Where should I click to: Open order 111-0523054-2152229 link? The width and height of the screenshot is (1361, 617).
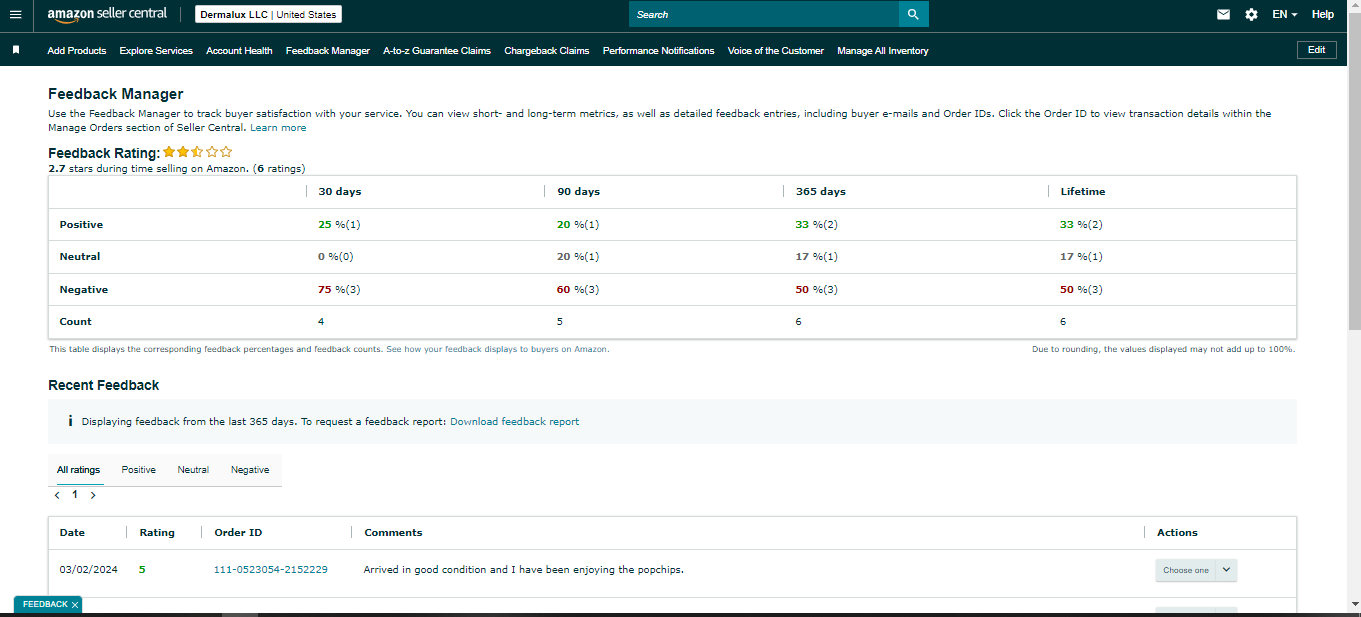[271, 570]
